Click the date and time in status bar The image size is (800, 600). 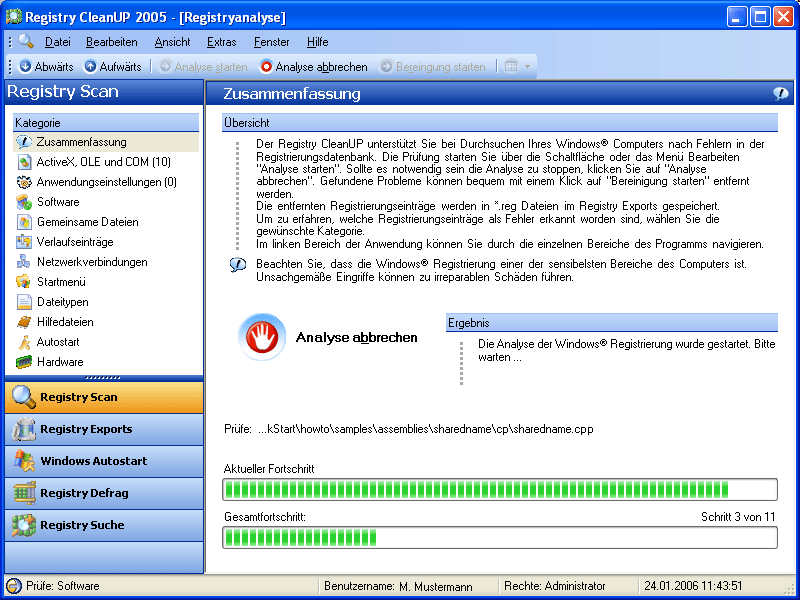(x=693, y=586)
